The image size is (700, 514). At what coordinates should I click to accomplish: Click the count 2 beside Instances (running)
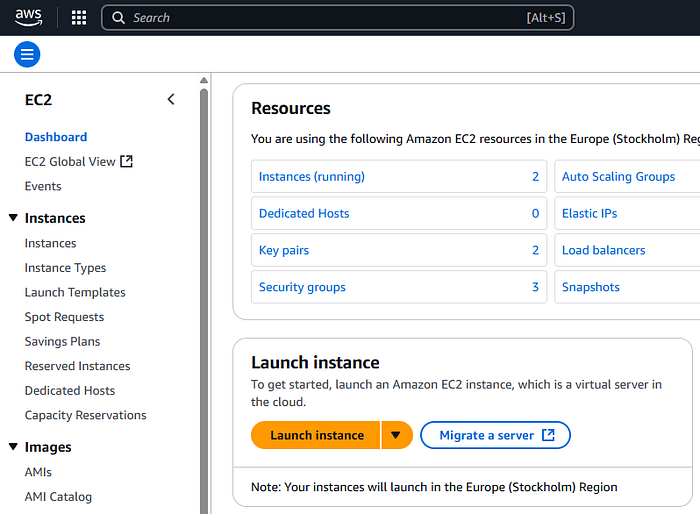[535, 177]
